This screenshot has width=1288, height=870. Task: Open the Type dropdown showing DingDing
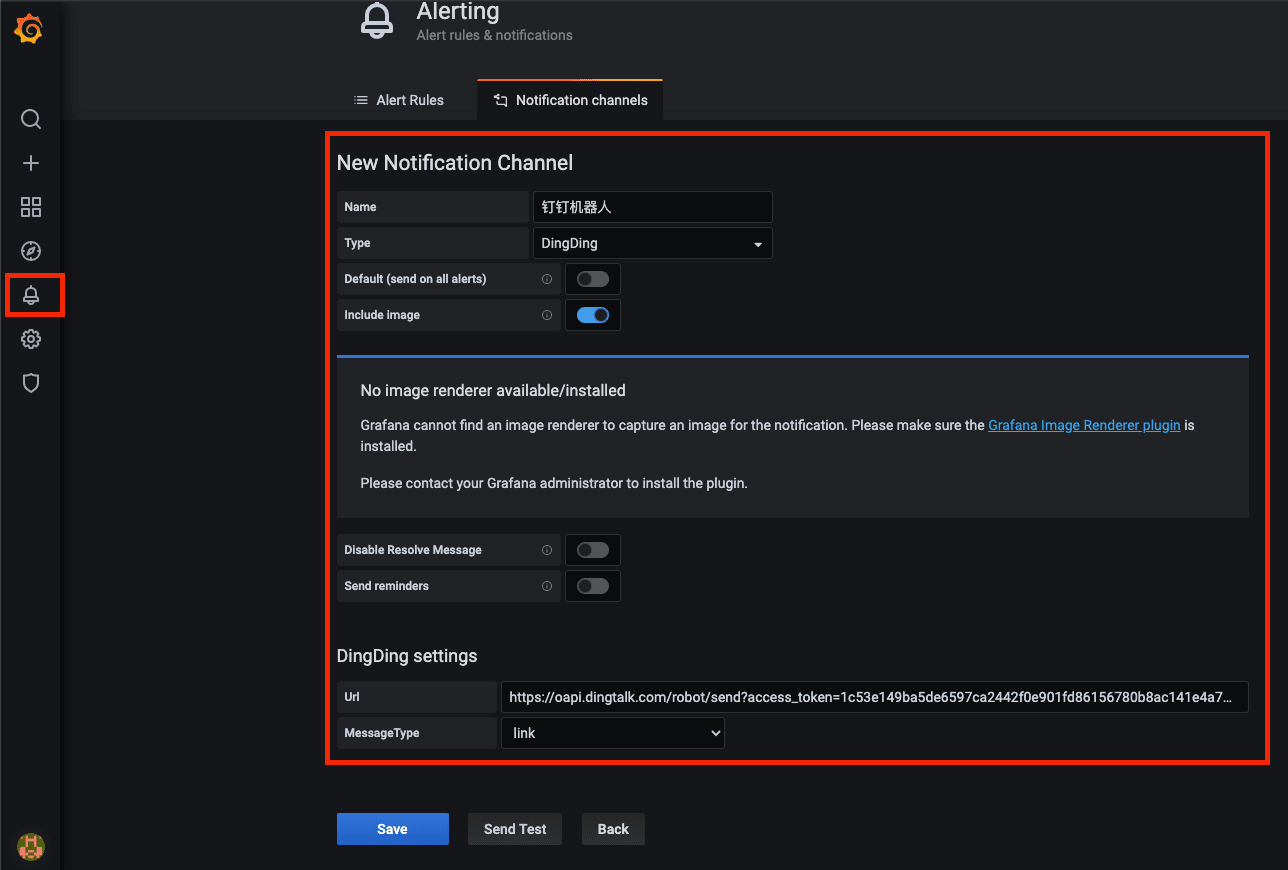[653, 243]
